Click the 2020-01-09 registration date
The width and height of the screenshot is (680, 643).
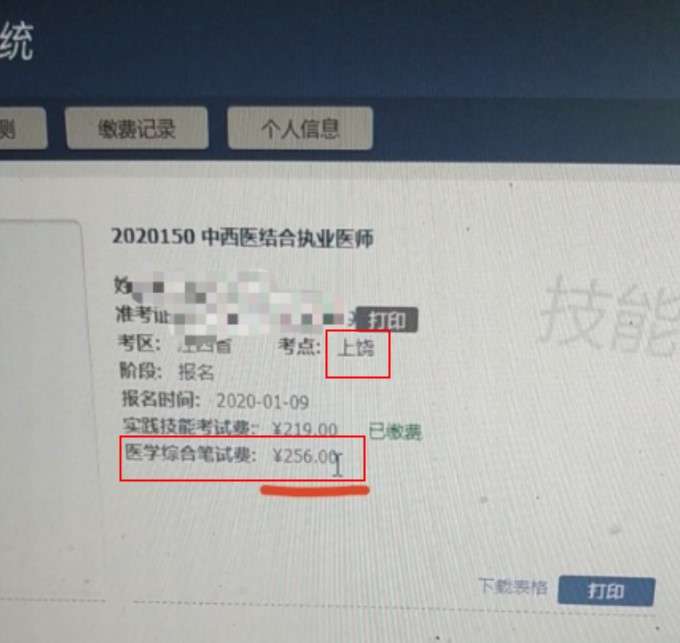tap(262, 401)
